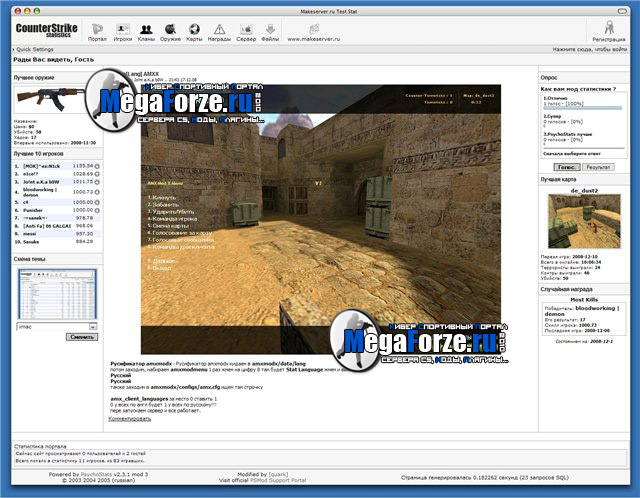Open player [MOK]^ex:N1ck's profile
This screenshot has height=498, width=640.
[x=42, y=167]
